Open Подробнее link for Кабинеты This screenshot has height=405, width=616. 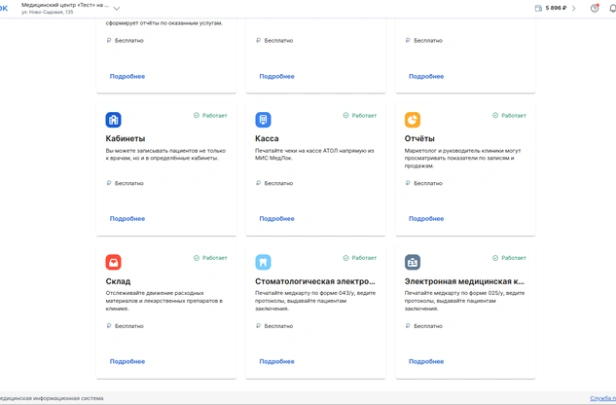click(x=127, y=219)
